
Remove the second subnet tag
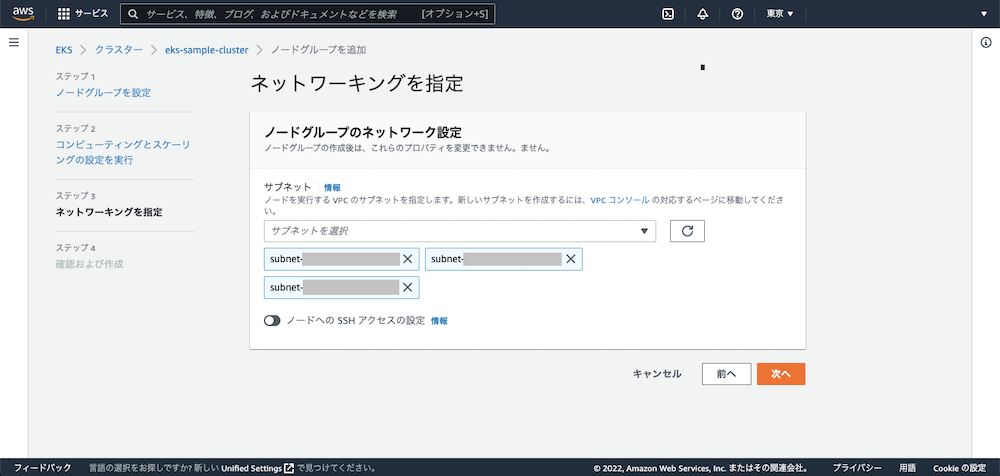570,259
